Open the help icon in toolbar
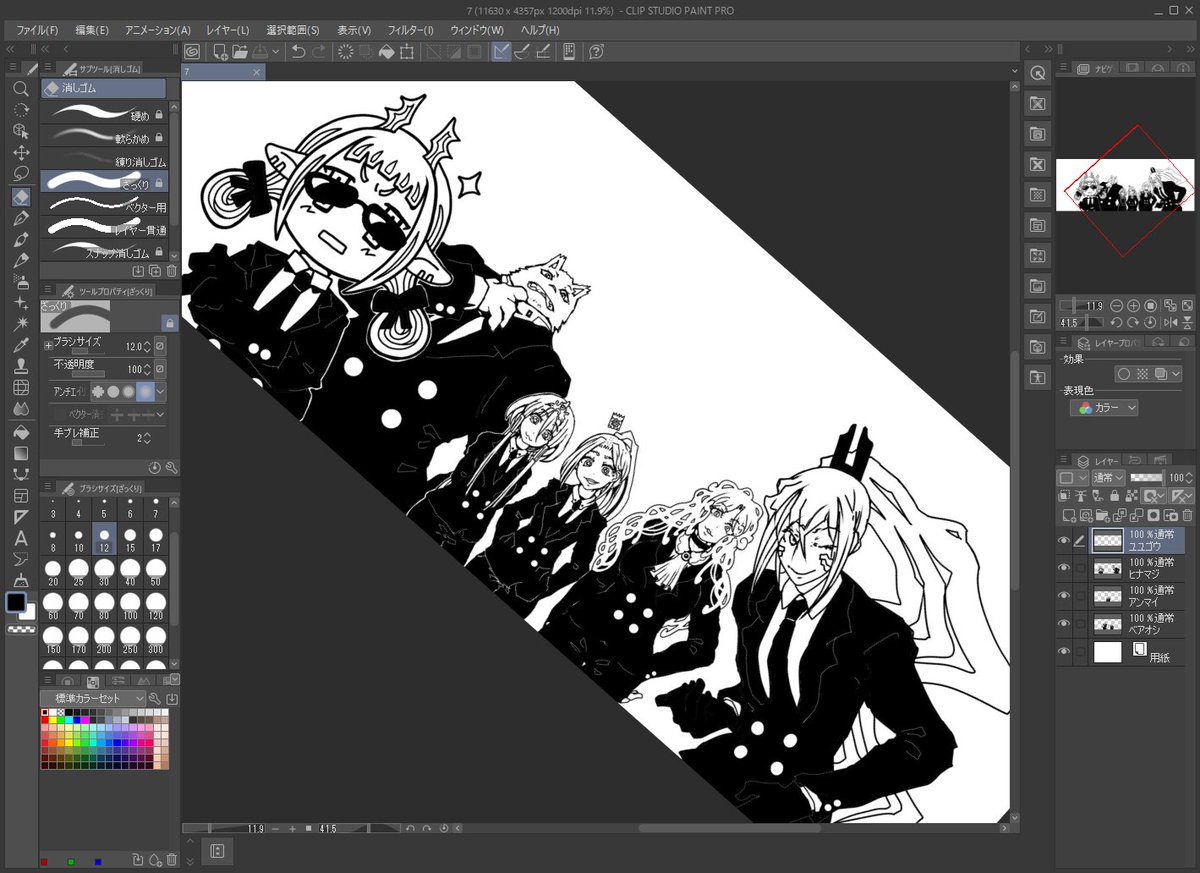The width and height of the screenshot is (1200, 873). (x=596, y=51)
